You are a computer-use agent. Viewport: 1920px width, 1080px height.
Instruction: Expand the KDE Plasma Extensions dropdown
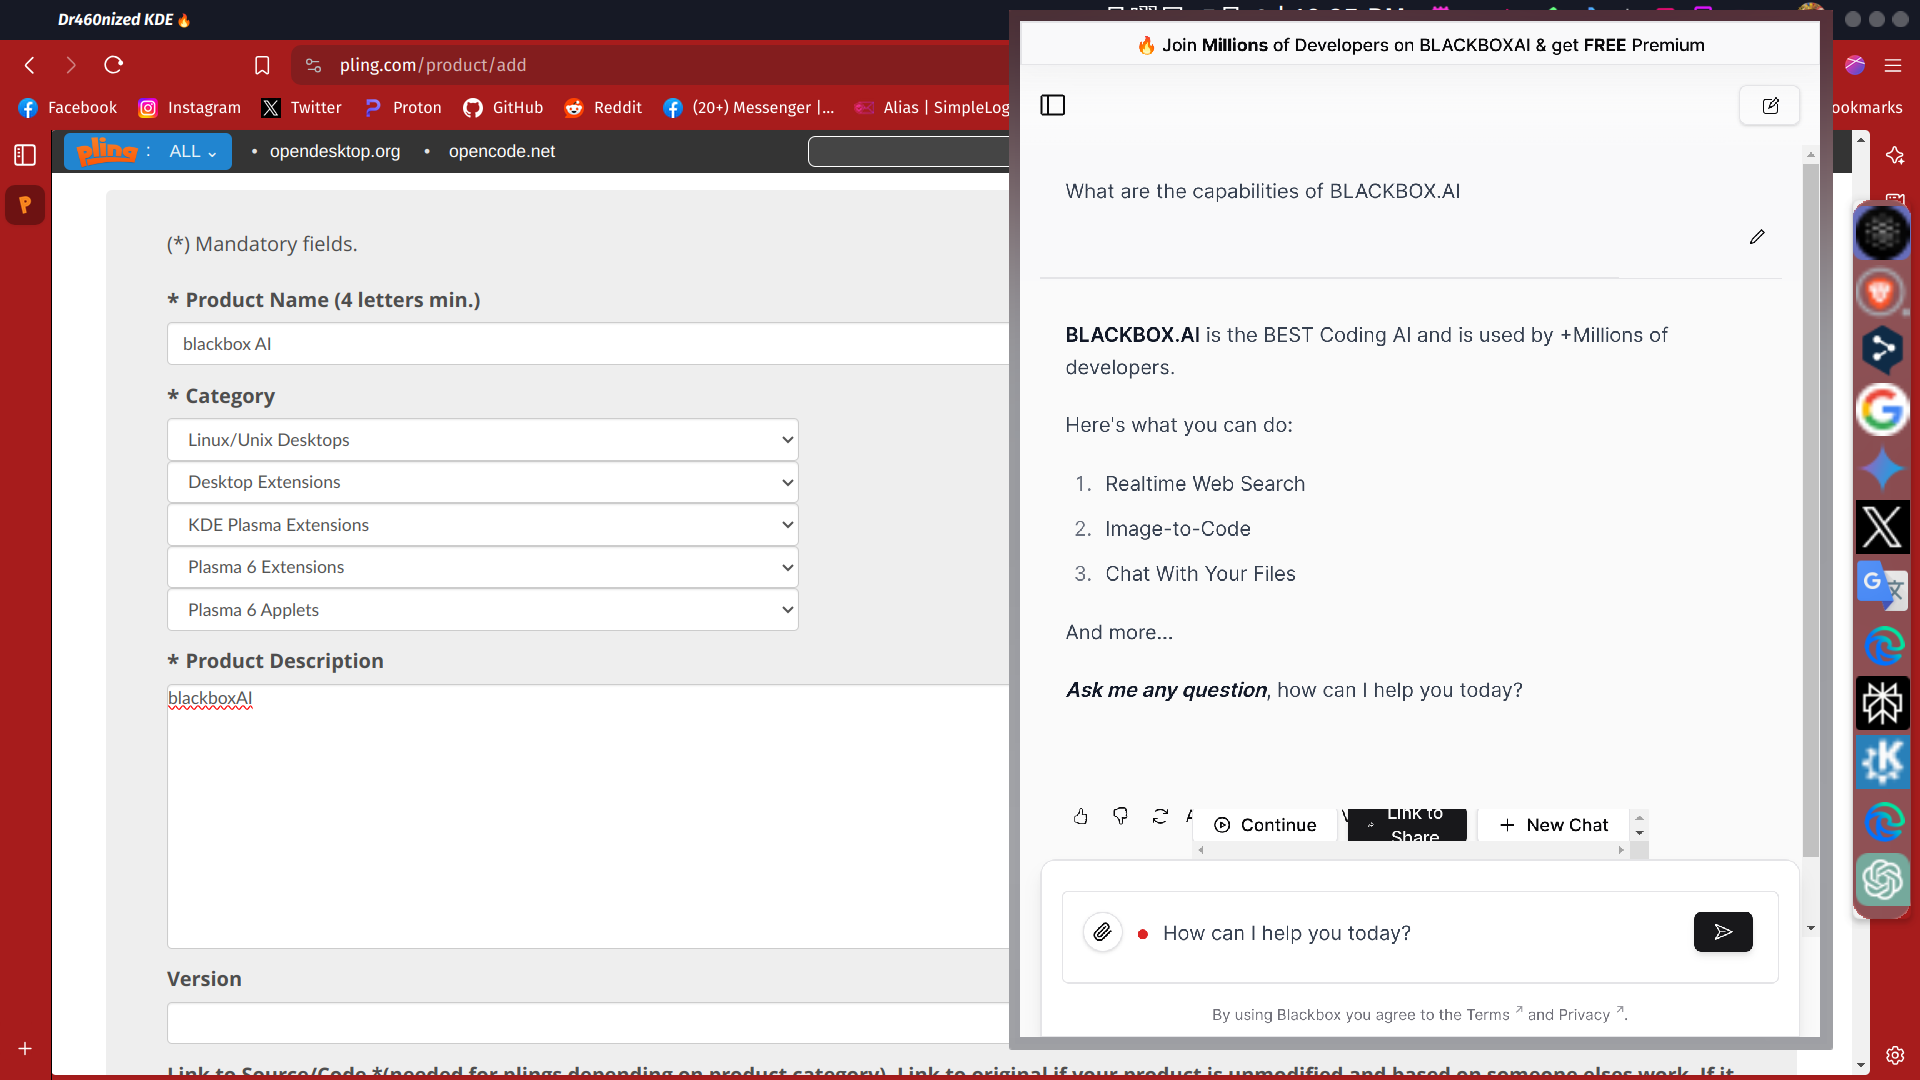click(x=483, y=525)
